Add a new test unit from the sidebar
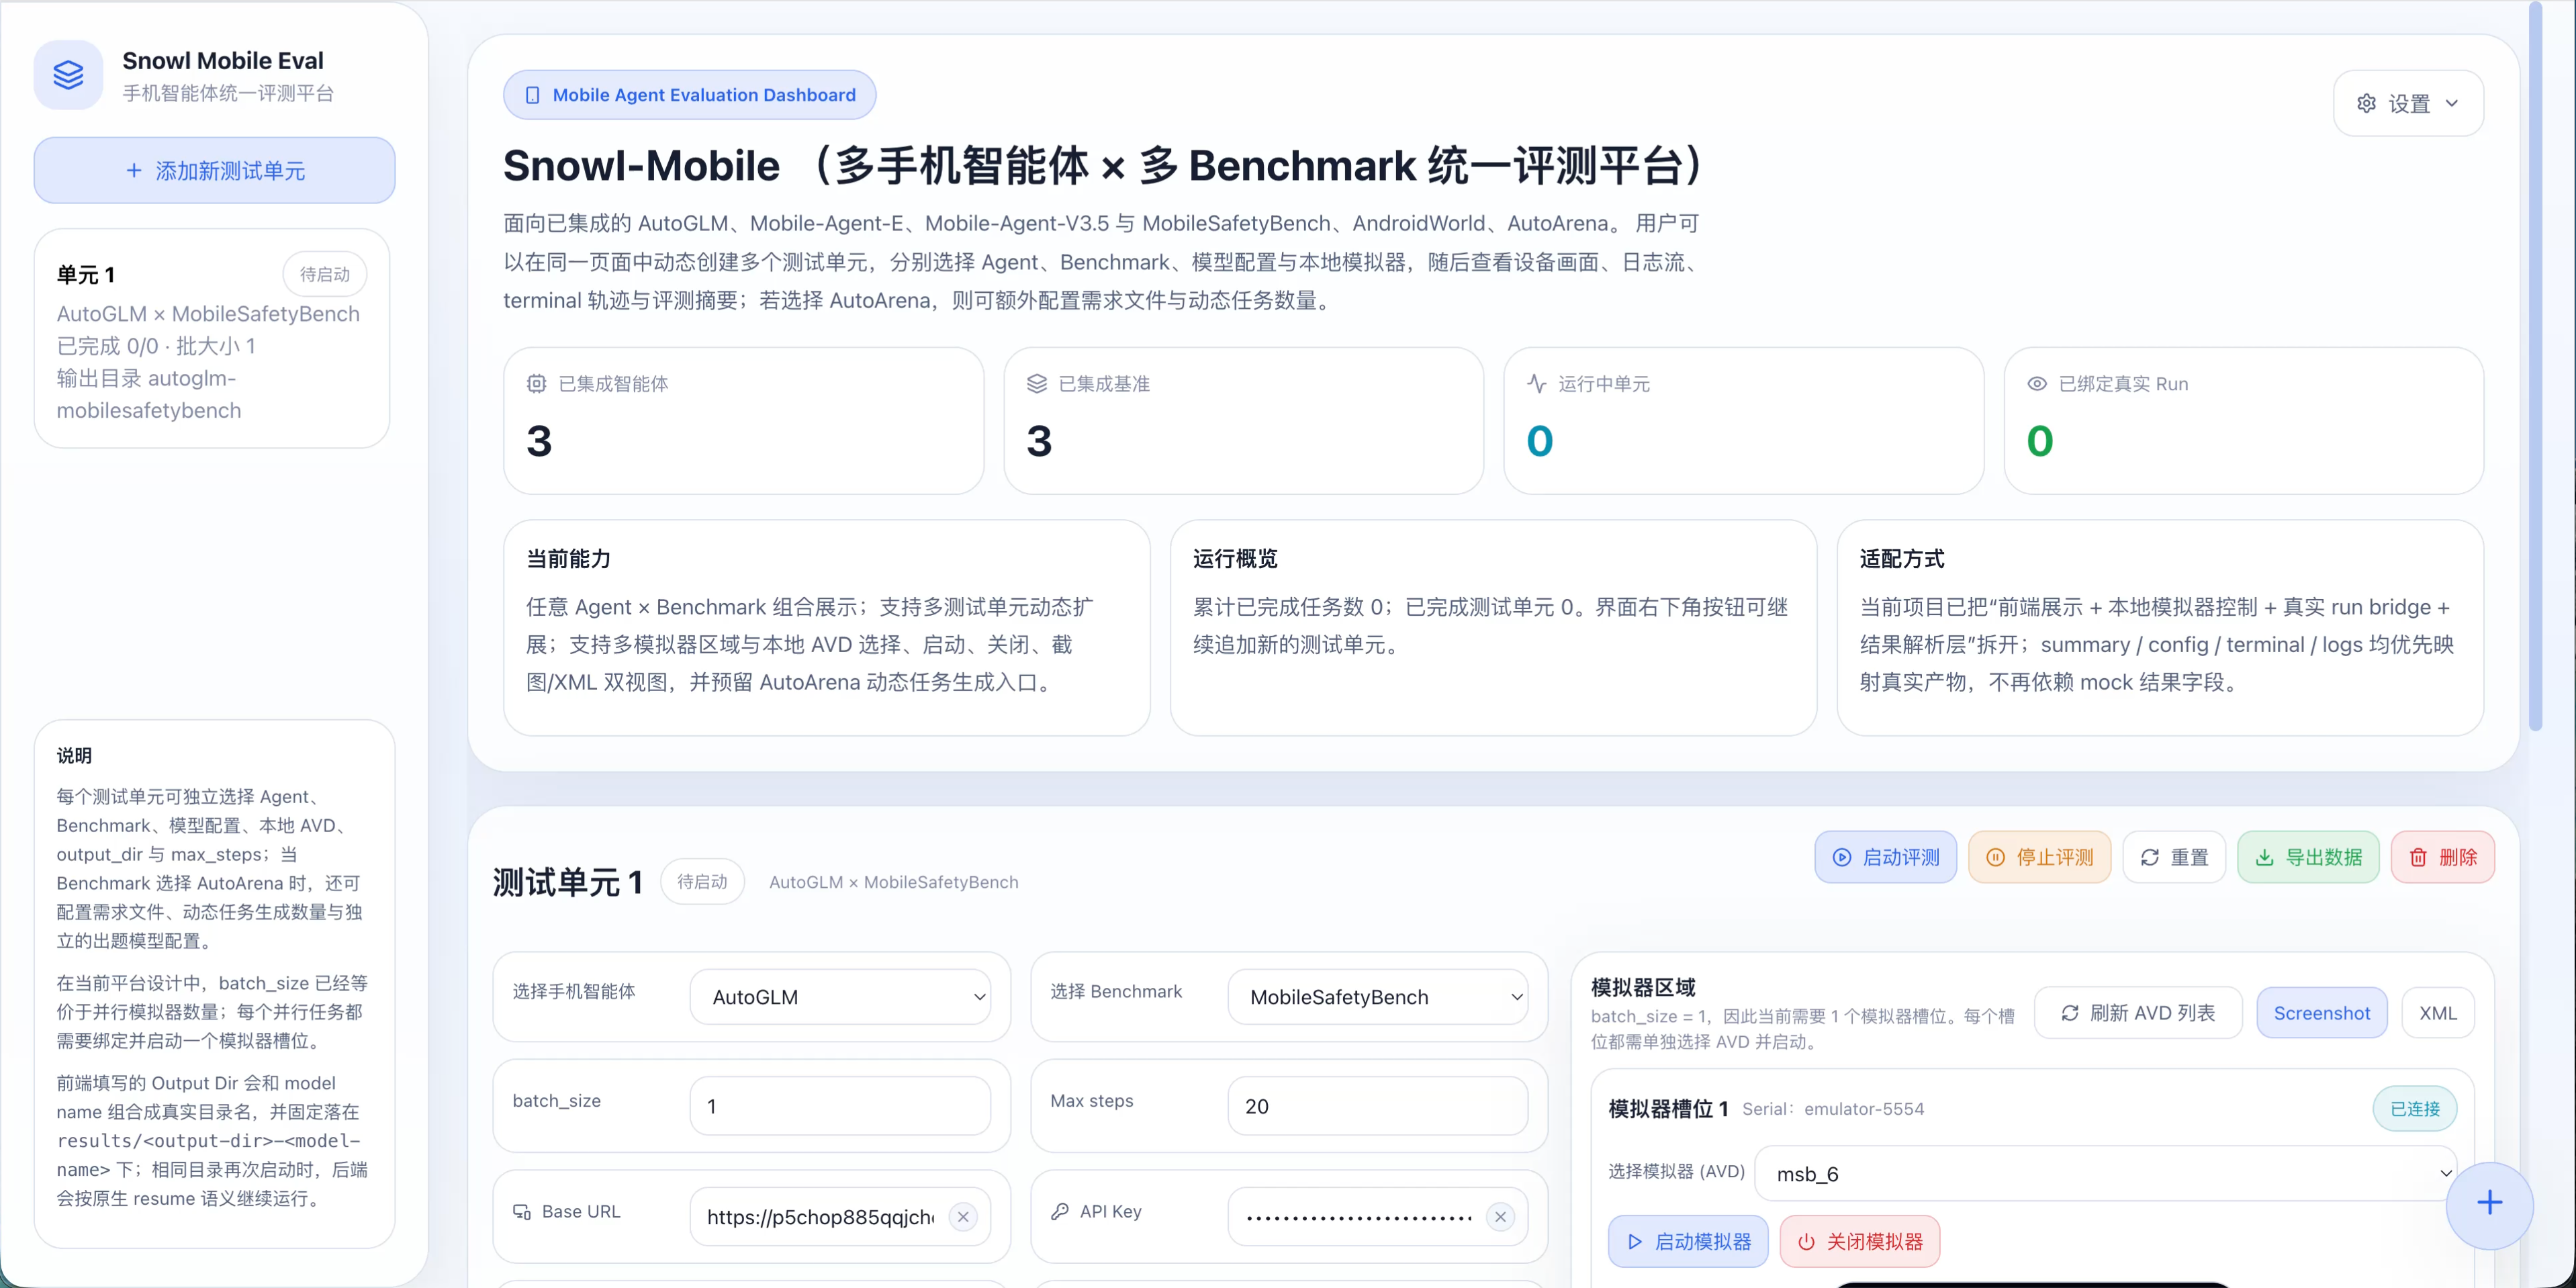The width and height of the screenshot is (2576, 1288). [x=214, y=171]
